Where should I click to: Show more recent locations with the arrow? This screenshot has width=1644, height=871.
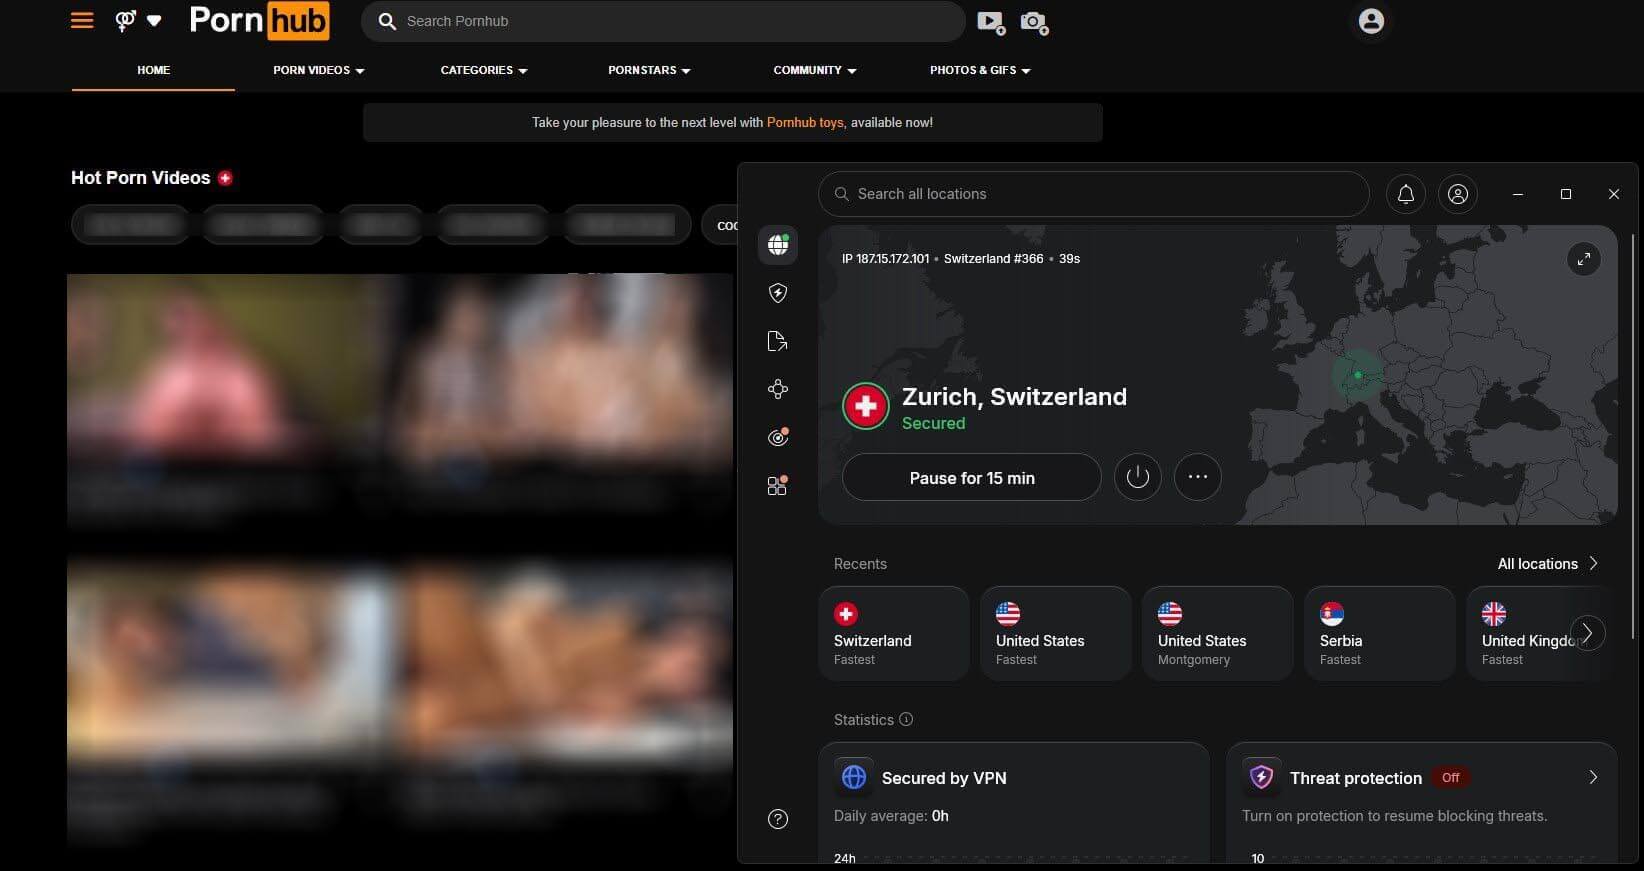(1587, 633)
